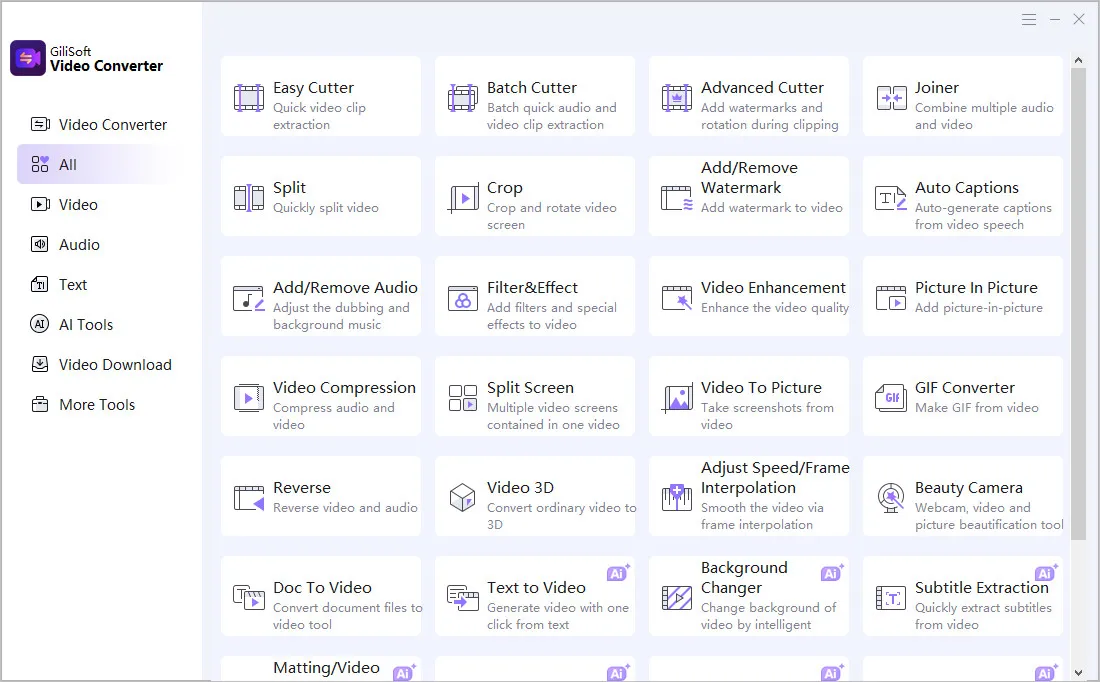Click 'Add picture-in-picture' description

979,308
